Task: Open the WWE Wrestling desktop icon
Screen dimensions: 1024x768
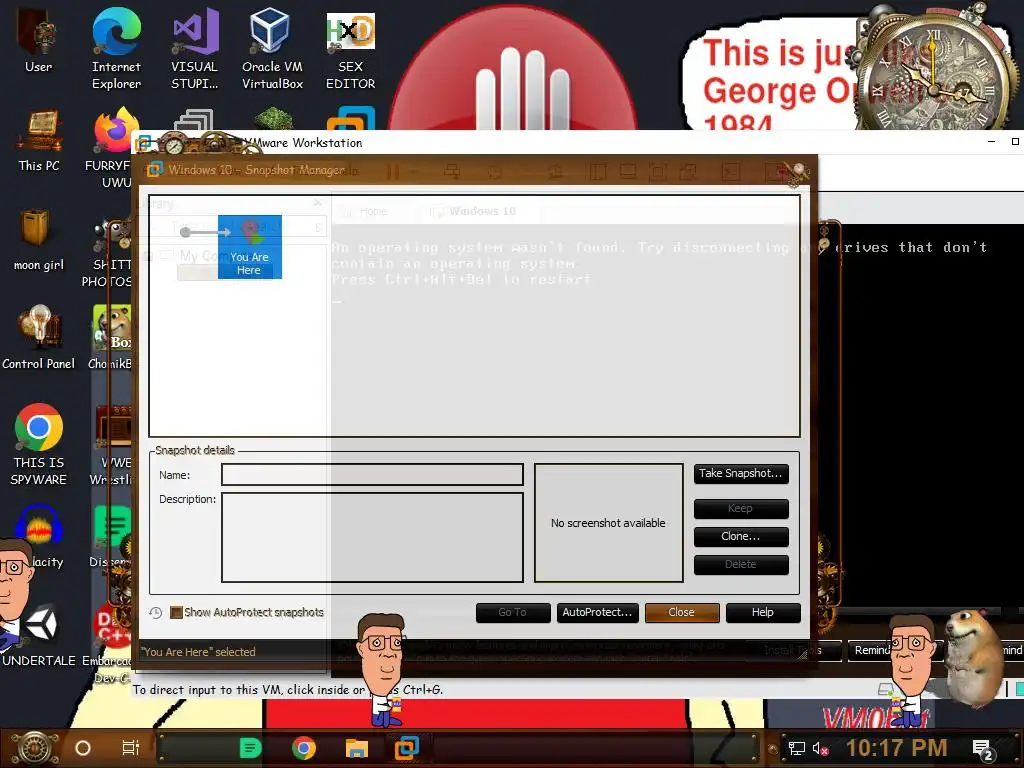Action: 112,445
